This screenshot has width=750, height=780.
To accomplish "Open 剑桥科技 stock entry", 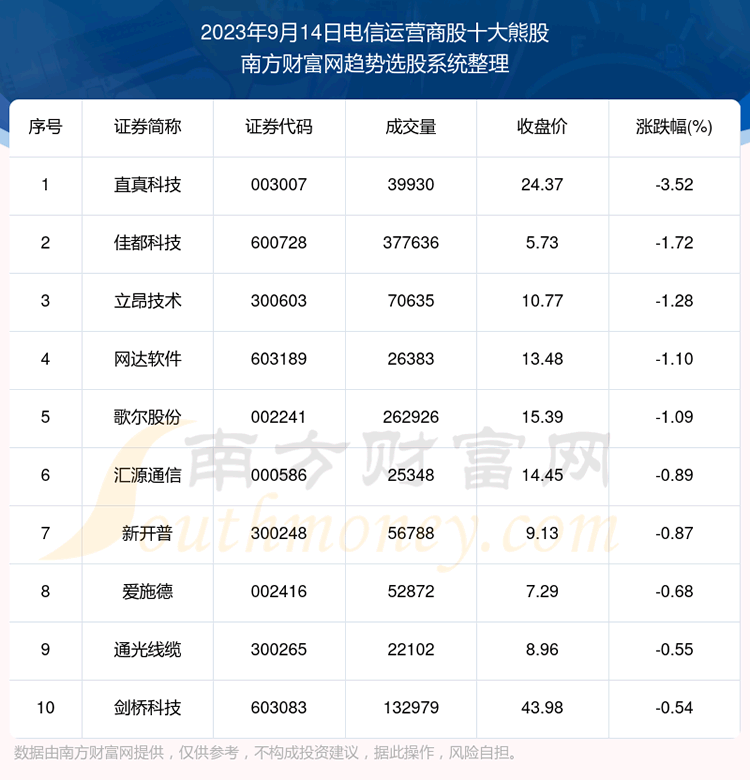I will [147, 708].
